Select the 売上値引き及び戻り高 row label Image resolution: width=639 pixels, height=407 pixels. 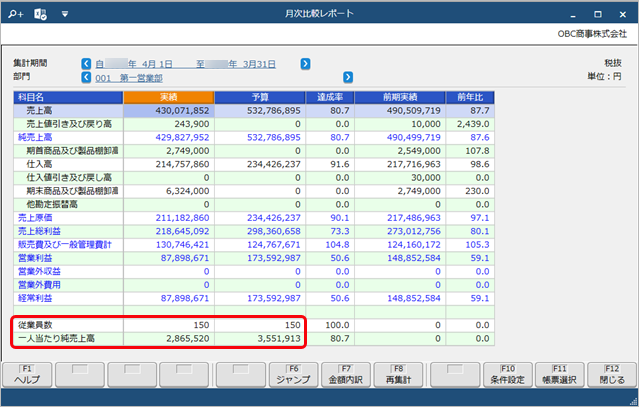(x=69, y=124)
